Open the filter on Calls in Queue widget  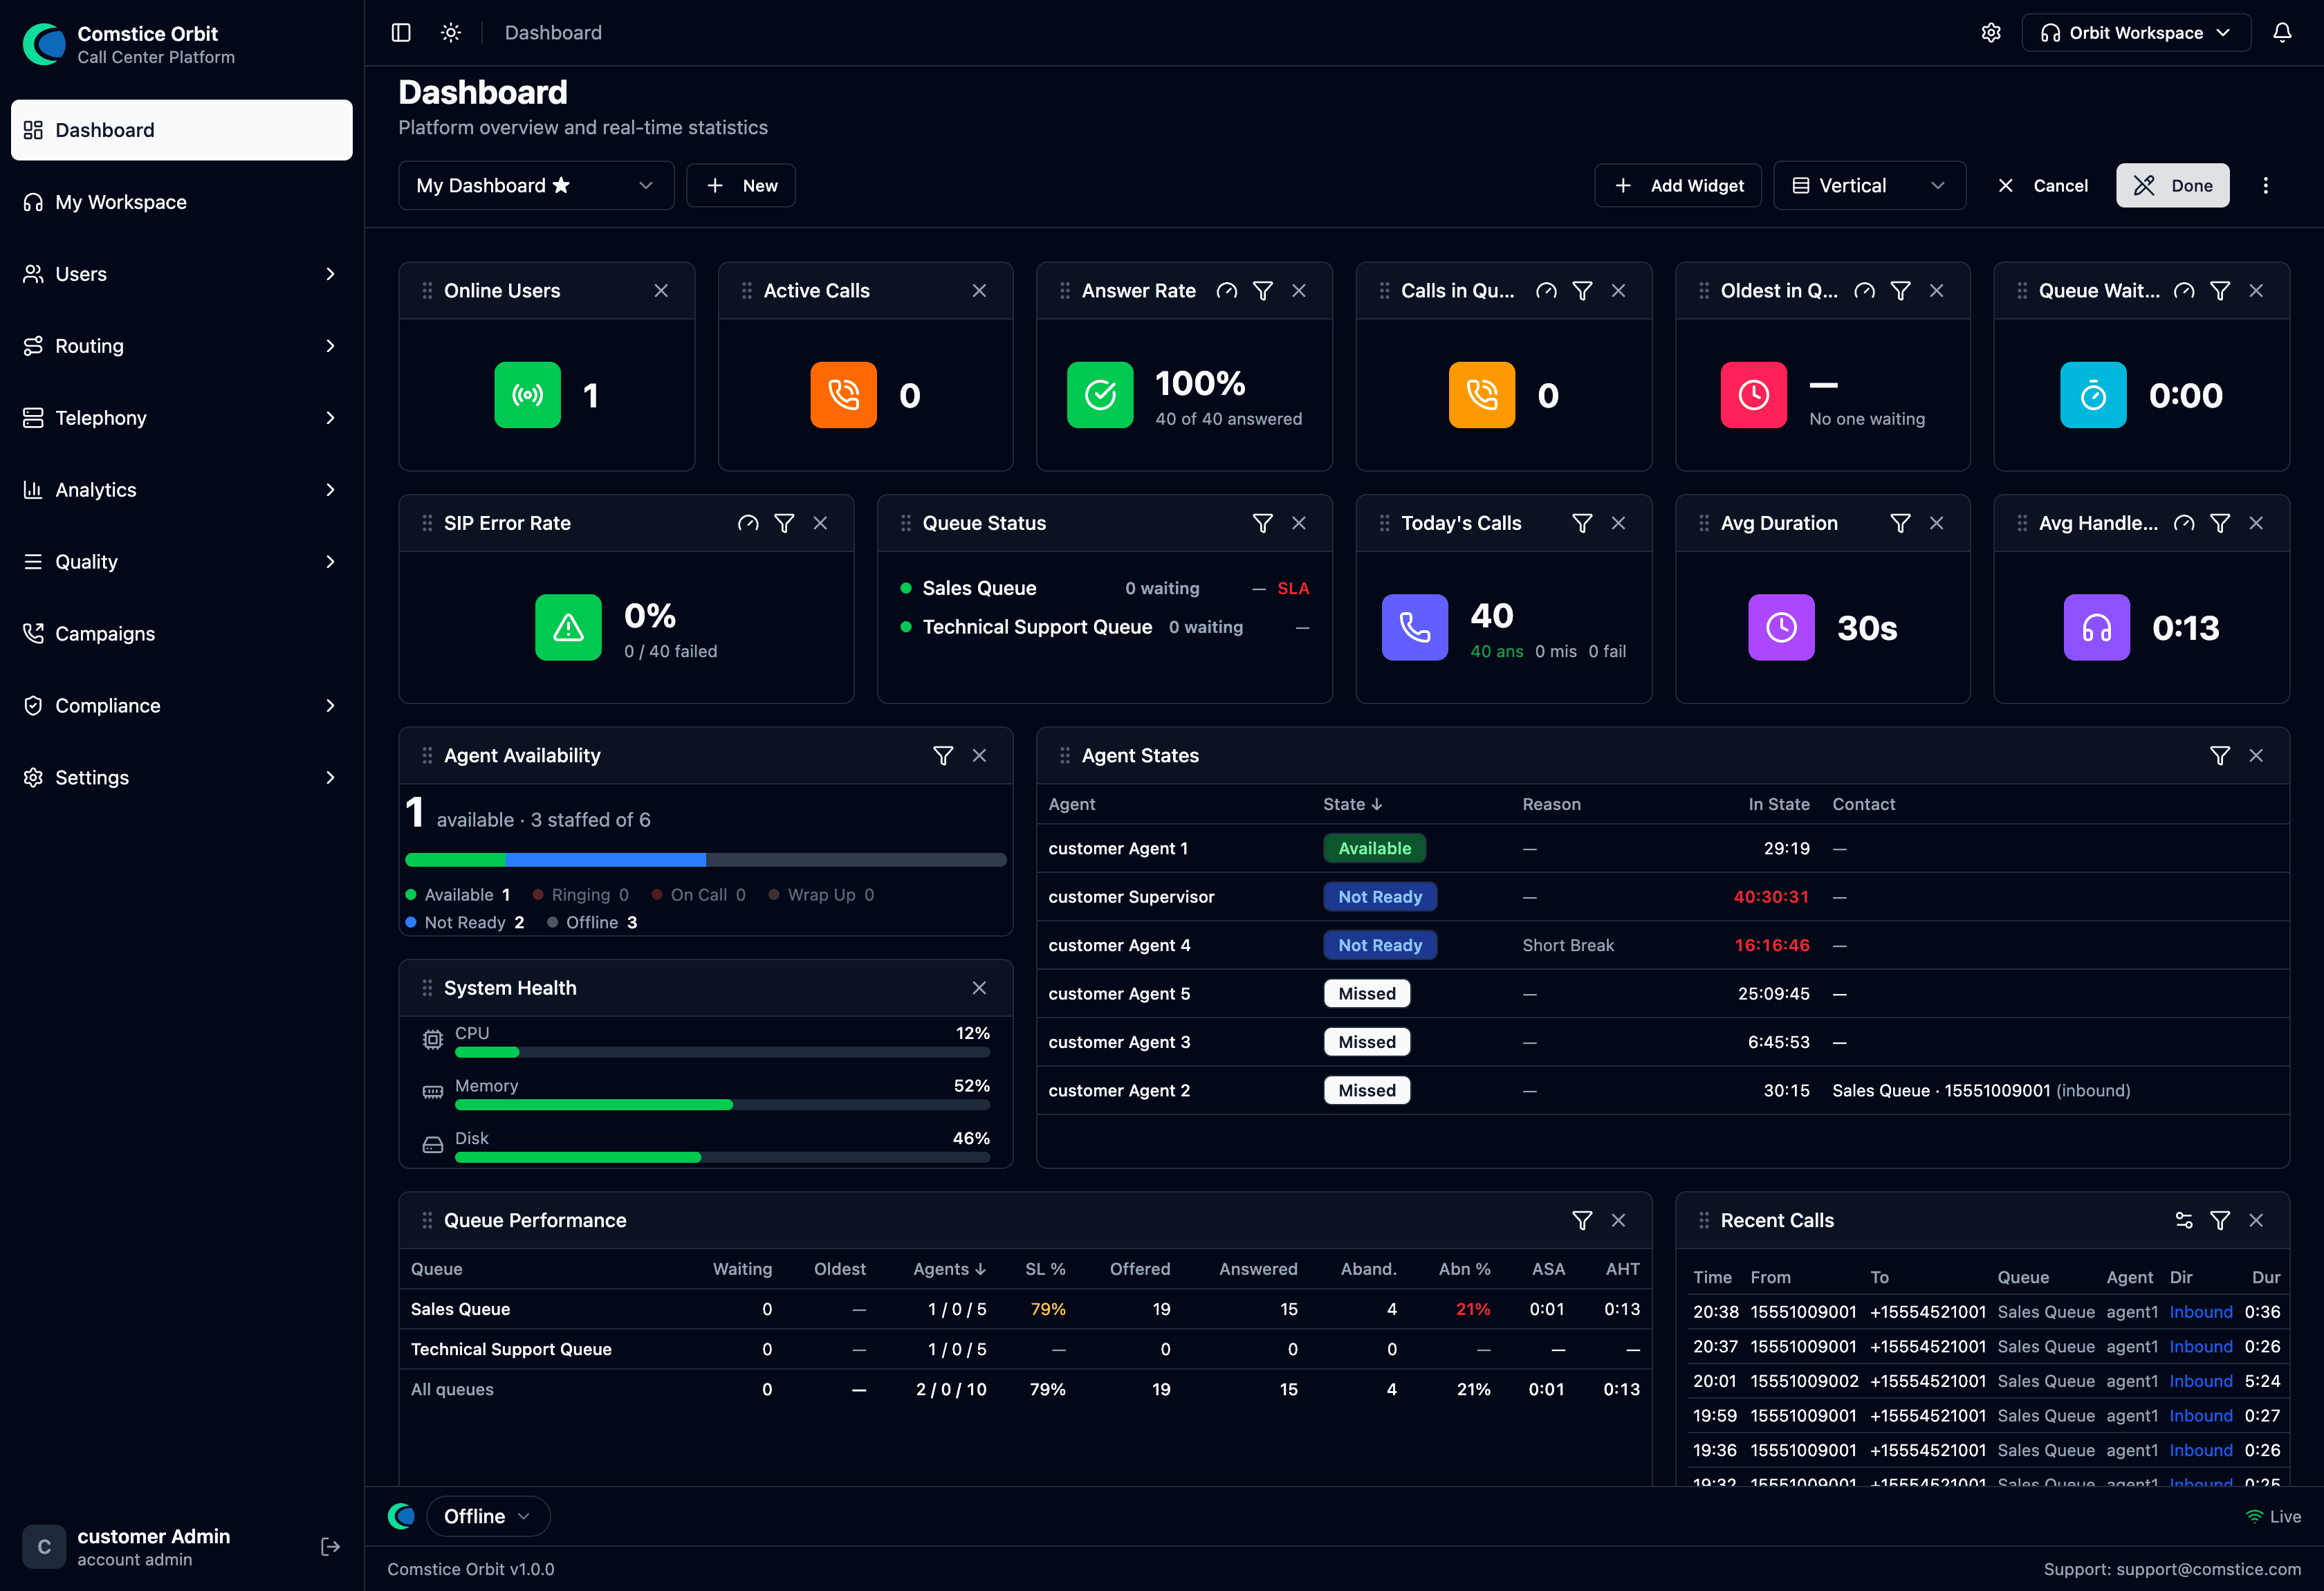click(1582, 291)
